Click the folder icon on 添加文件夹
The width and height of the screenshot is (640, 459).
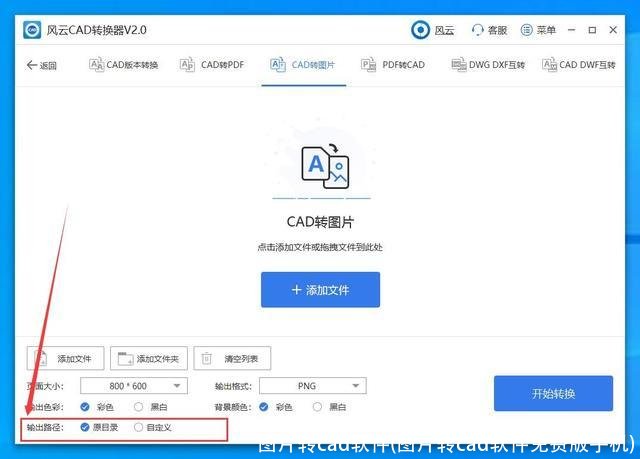coord(125,359)
